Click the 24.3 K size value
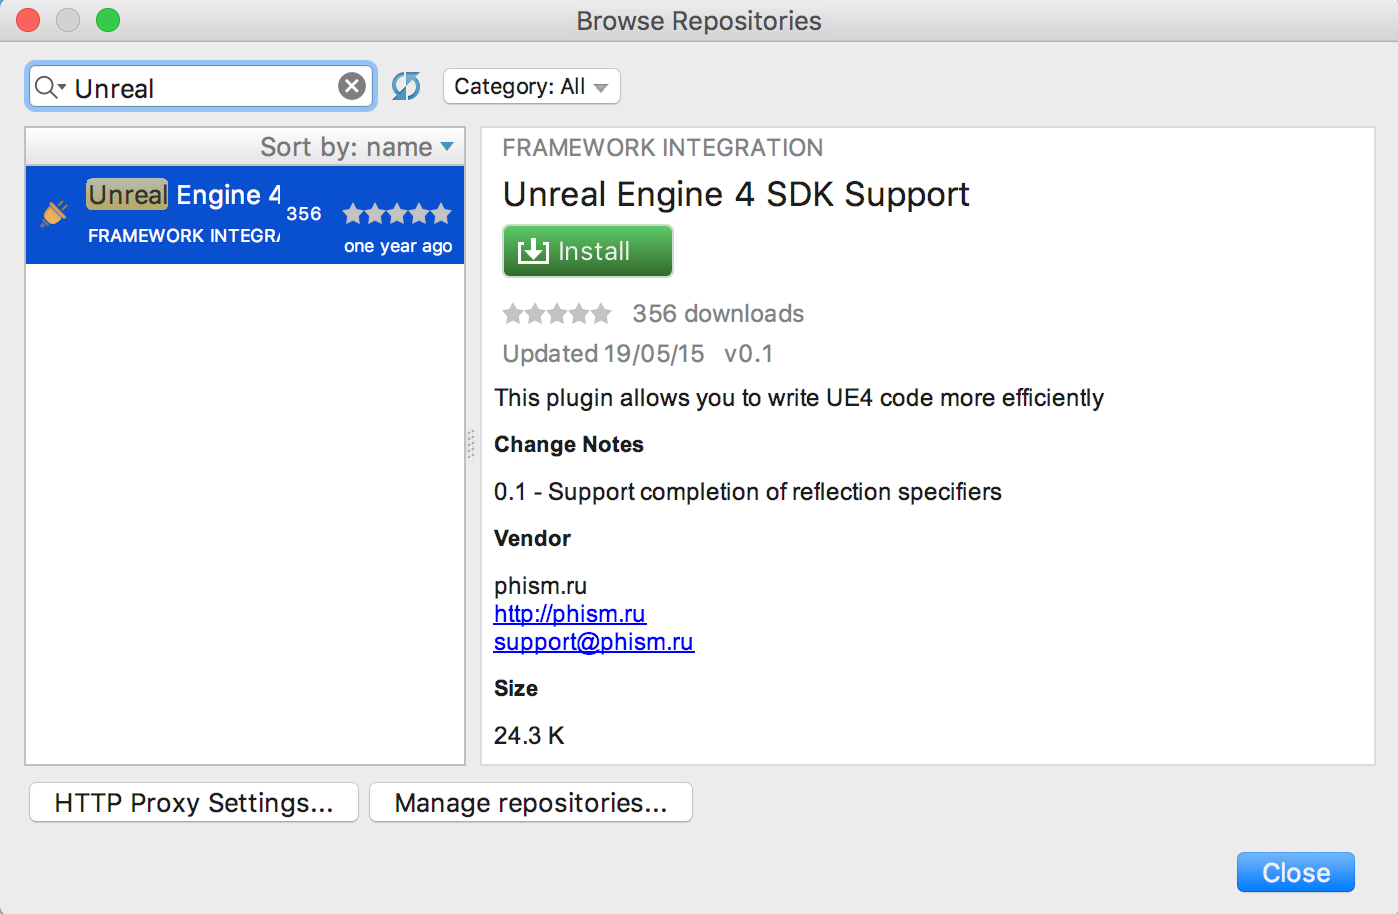 [x=529, y=736]
